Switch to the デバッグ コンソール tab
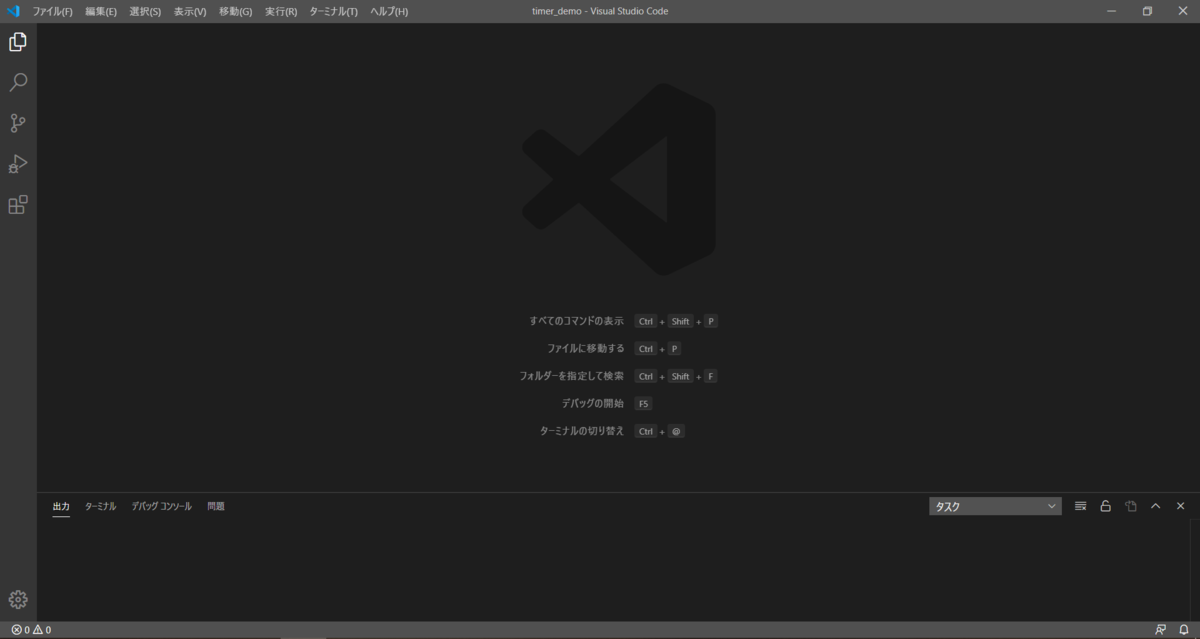This screenshot has height=639, width=1200. click(x=162, y=506)
